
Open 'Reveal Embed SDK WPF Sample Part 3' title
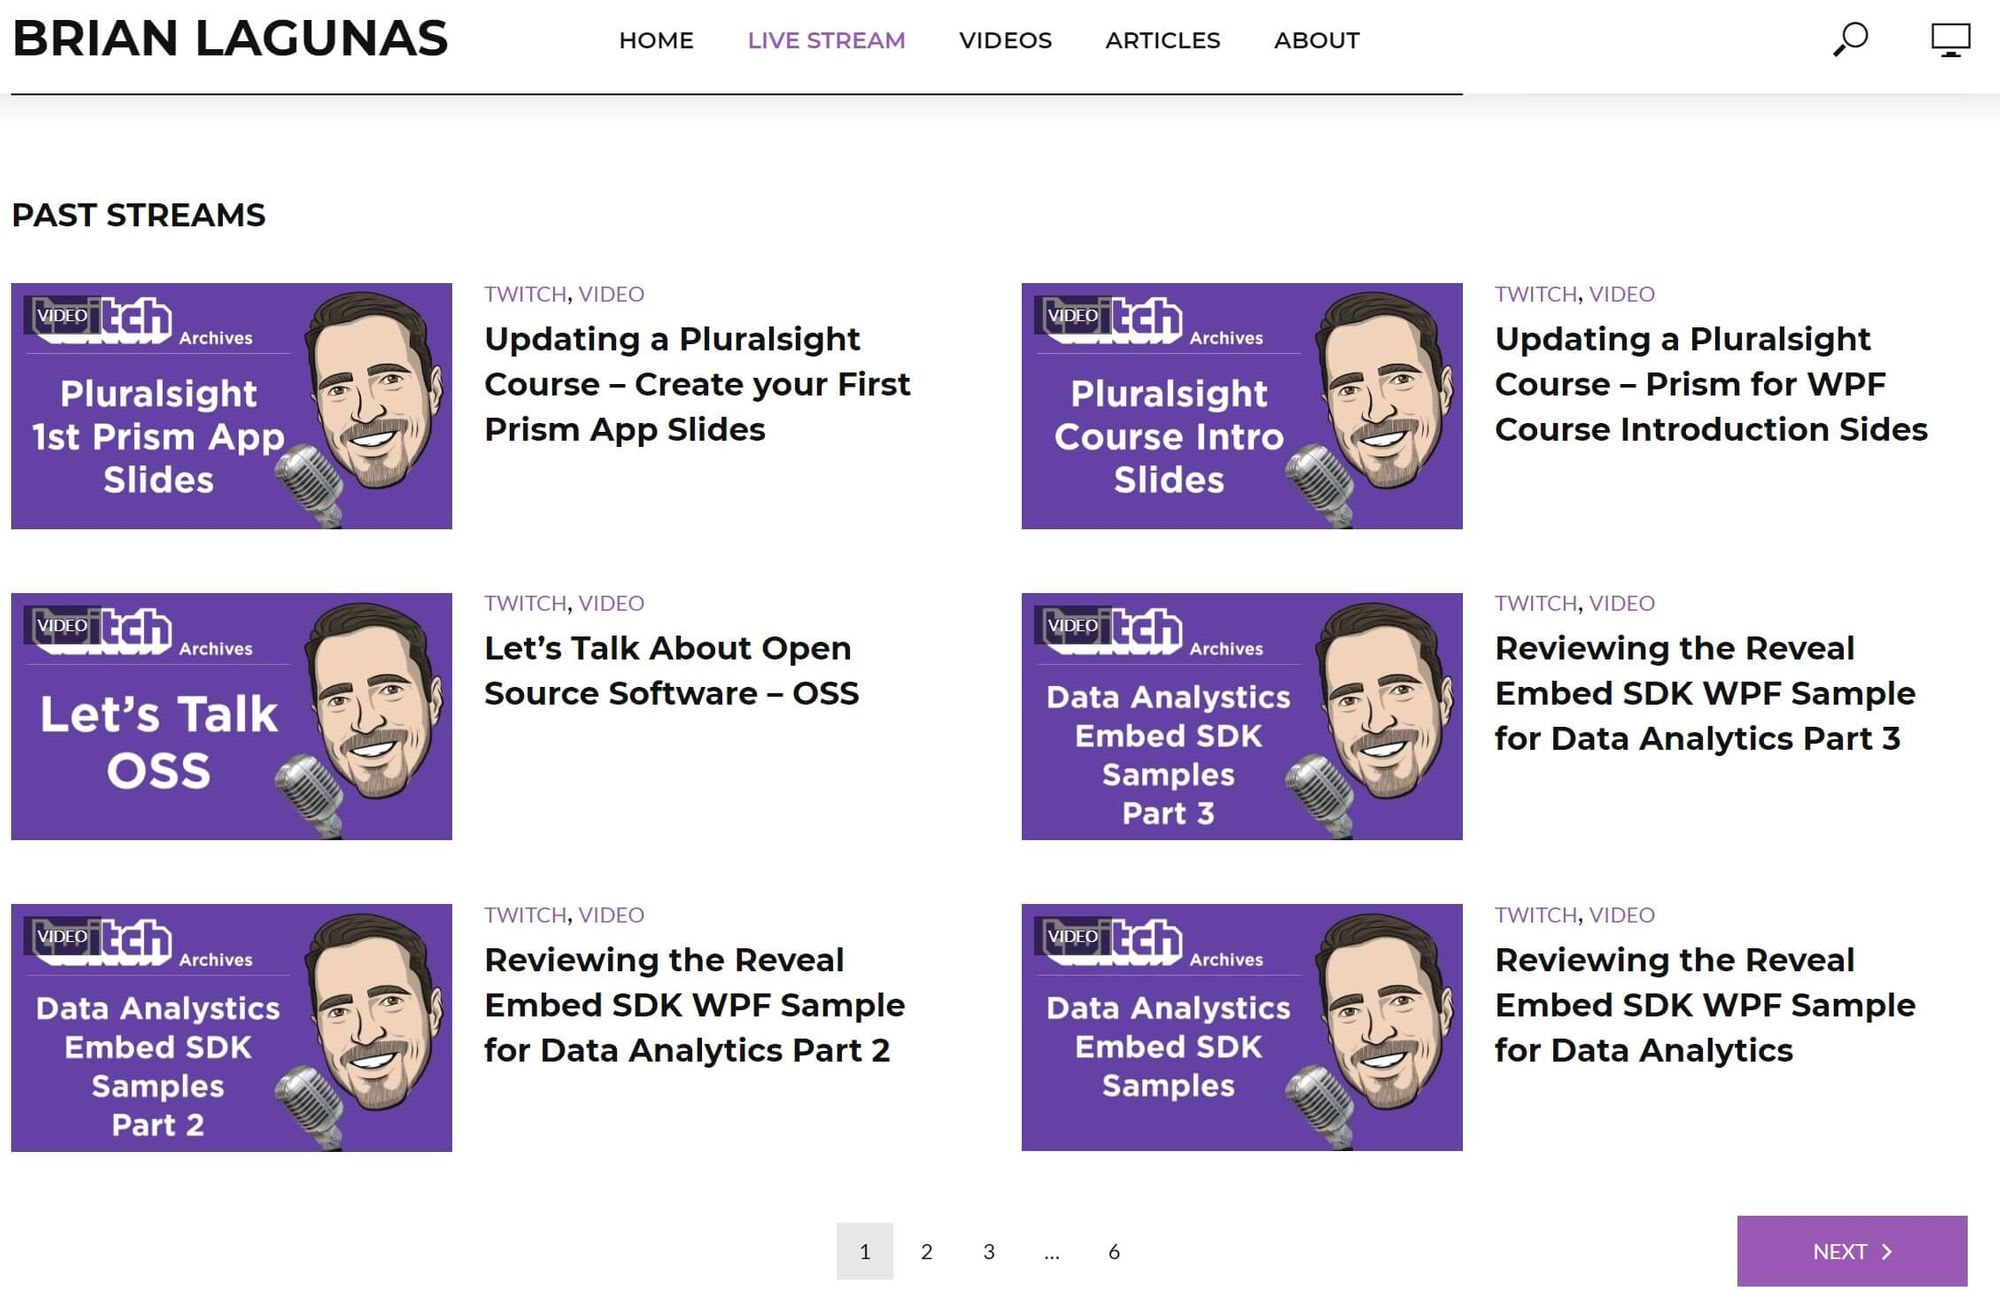click(1705, 693)
